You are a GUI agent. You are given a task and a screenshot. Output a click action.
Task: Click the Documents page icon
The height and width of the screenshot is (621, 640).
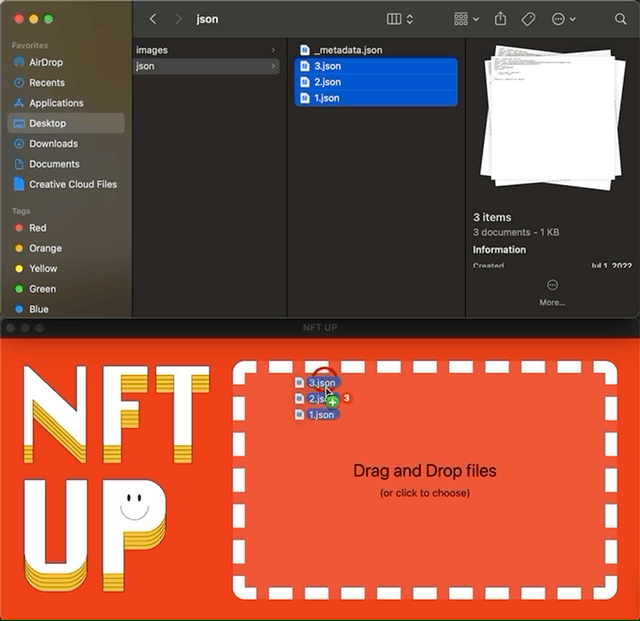click(x=19, y=164)
